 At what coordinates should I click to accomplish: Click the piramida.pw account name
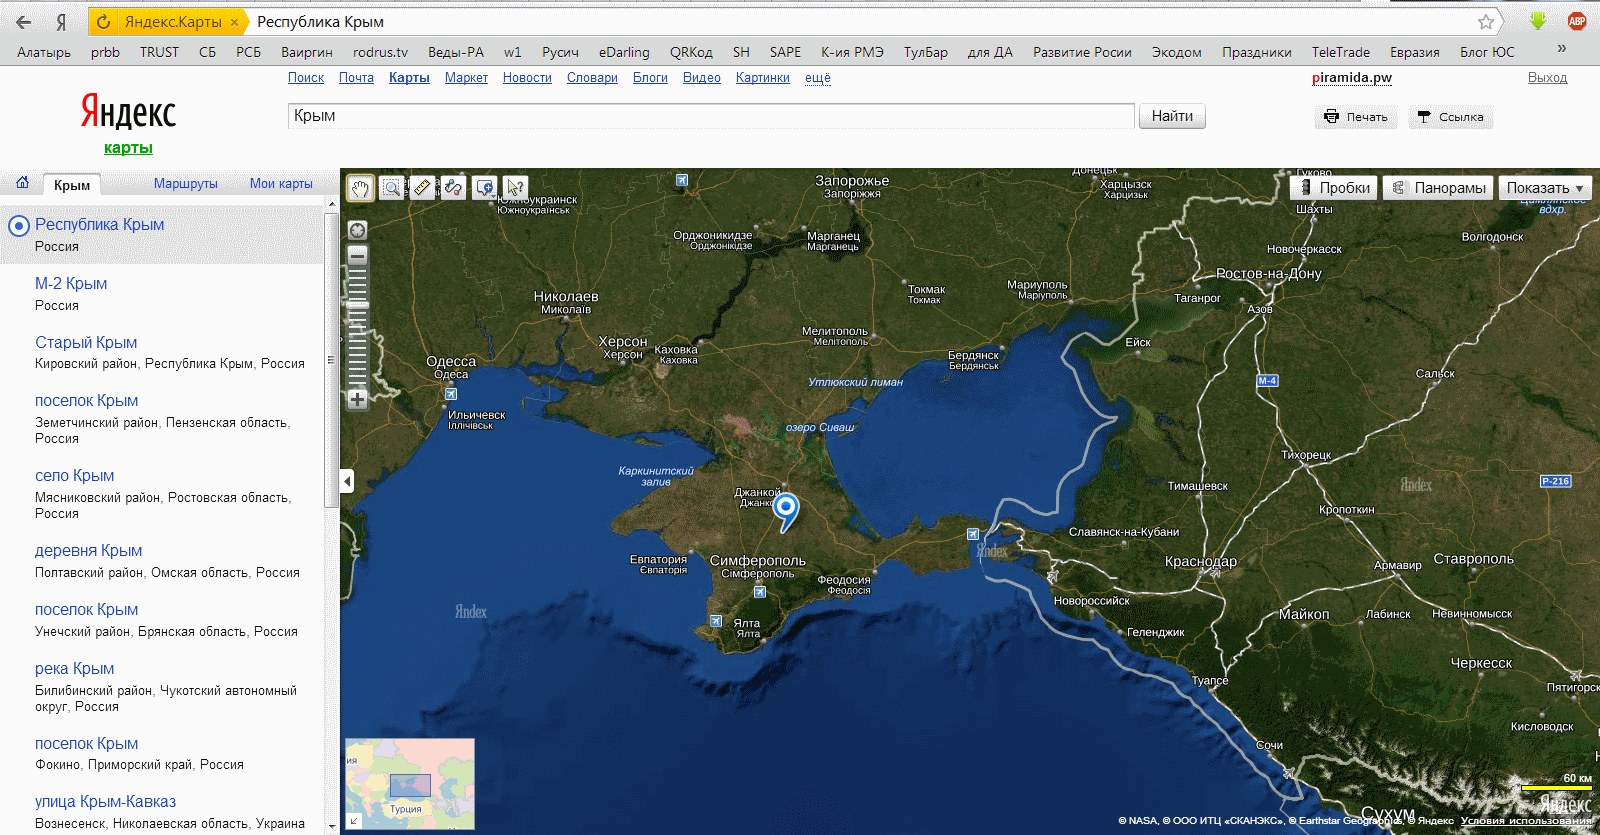click(1352, 78)
